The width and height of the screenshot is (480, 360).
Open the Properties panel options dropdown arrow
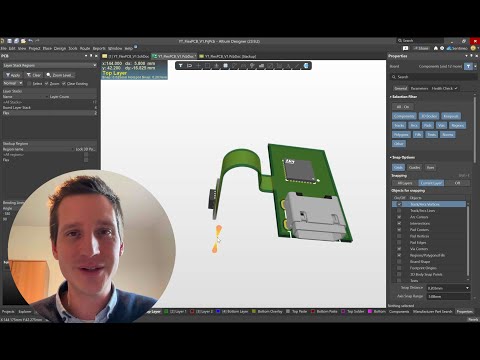466,56
